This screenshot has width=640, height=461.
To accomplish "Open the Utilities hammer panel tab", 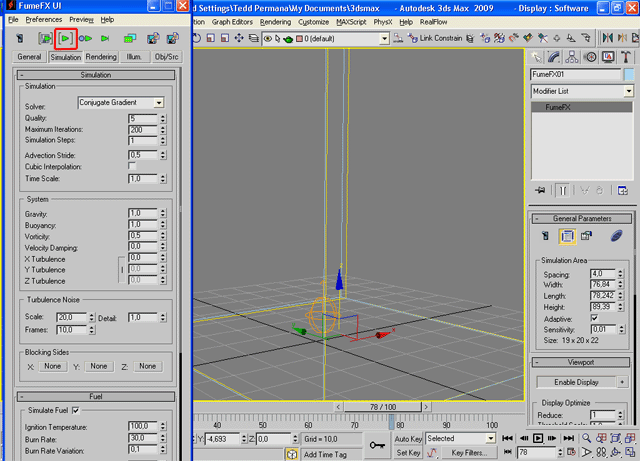I will 625,57.
